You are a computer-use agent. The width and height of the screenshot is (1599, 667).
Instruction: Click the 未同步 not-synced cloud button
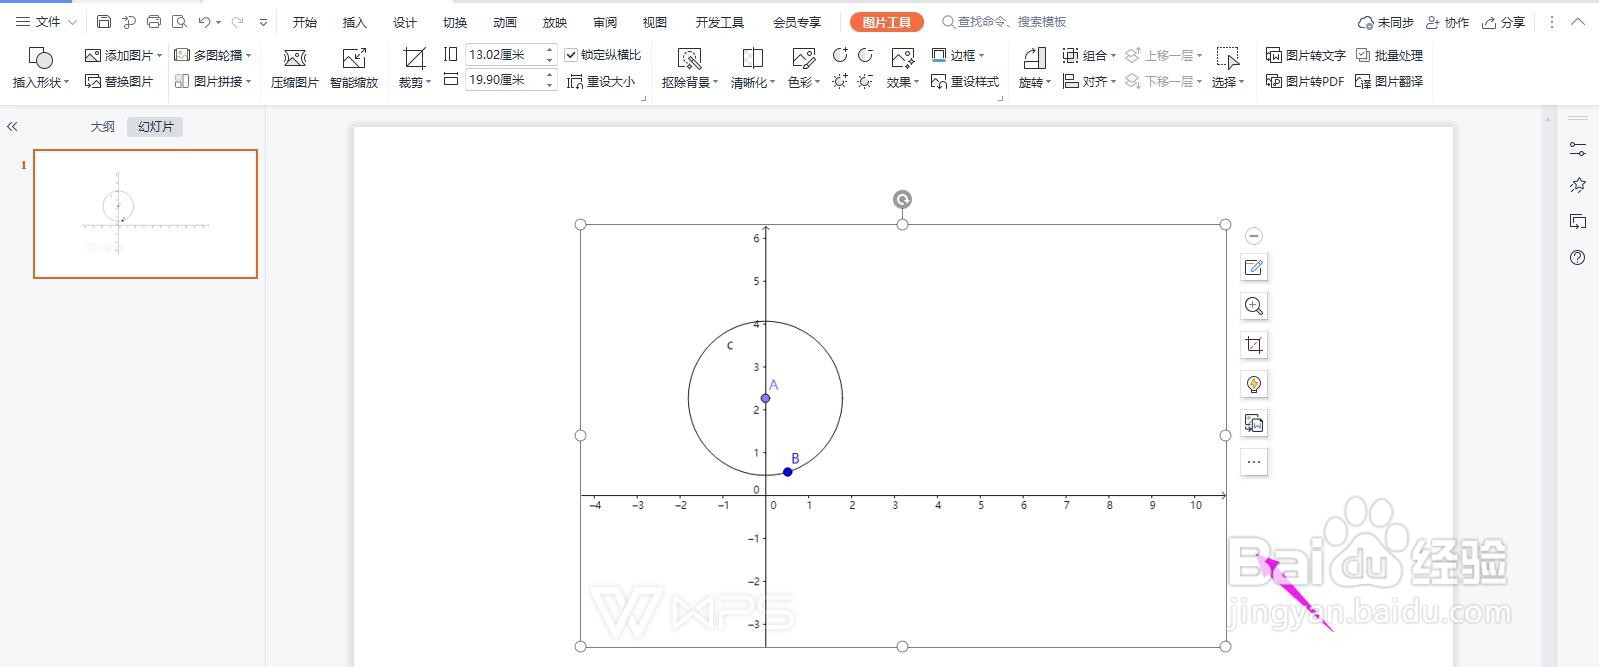1386,22
